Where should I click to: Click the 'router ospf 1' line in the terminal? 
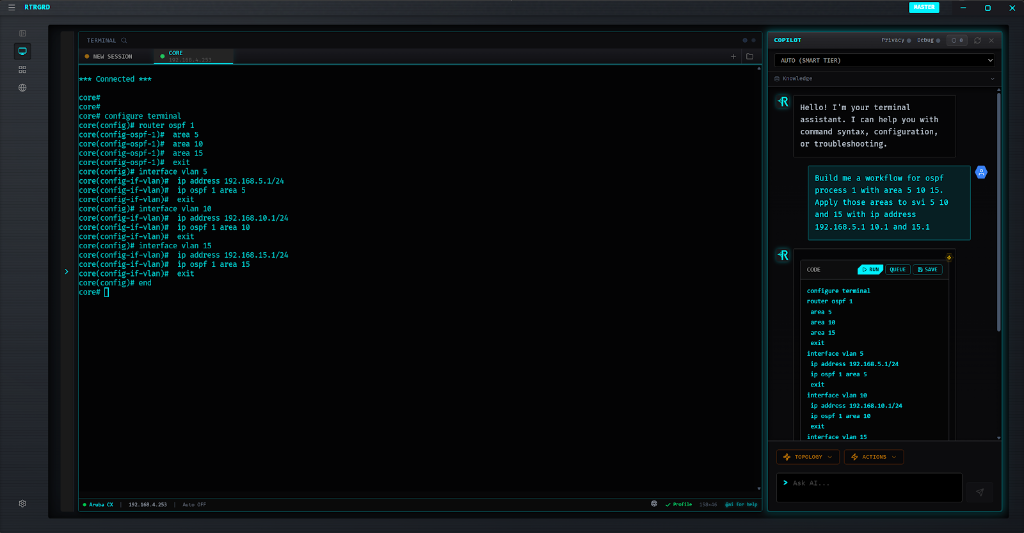point(136,125)
